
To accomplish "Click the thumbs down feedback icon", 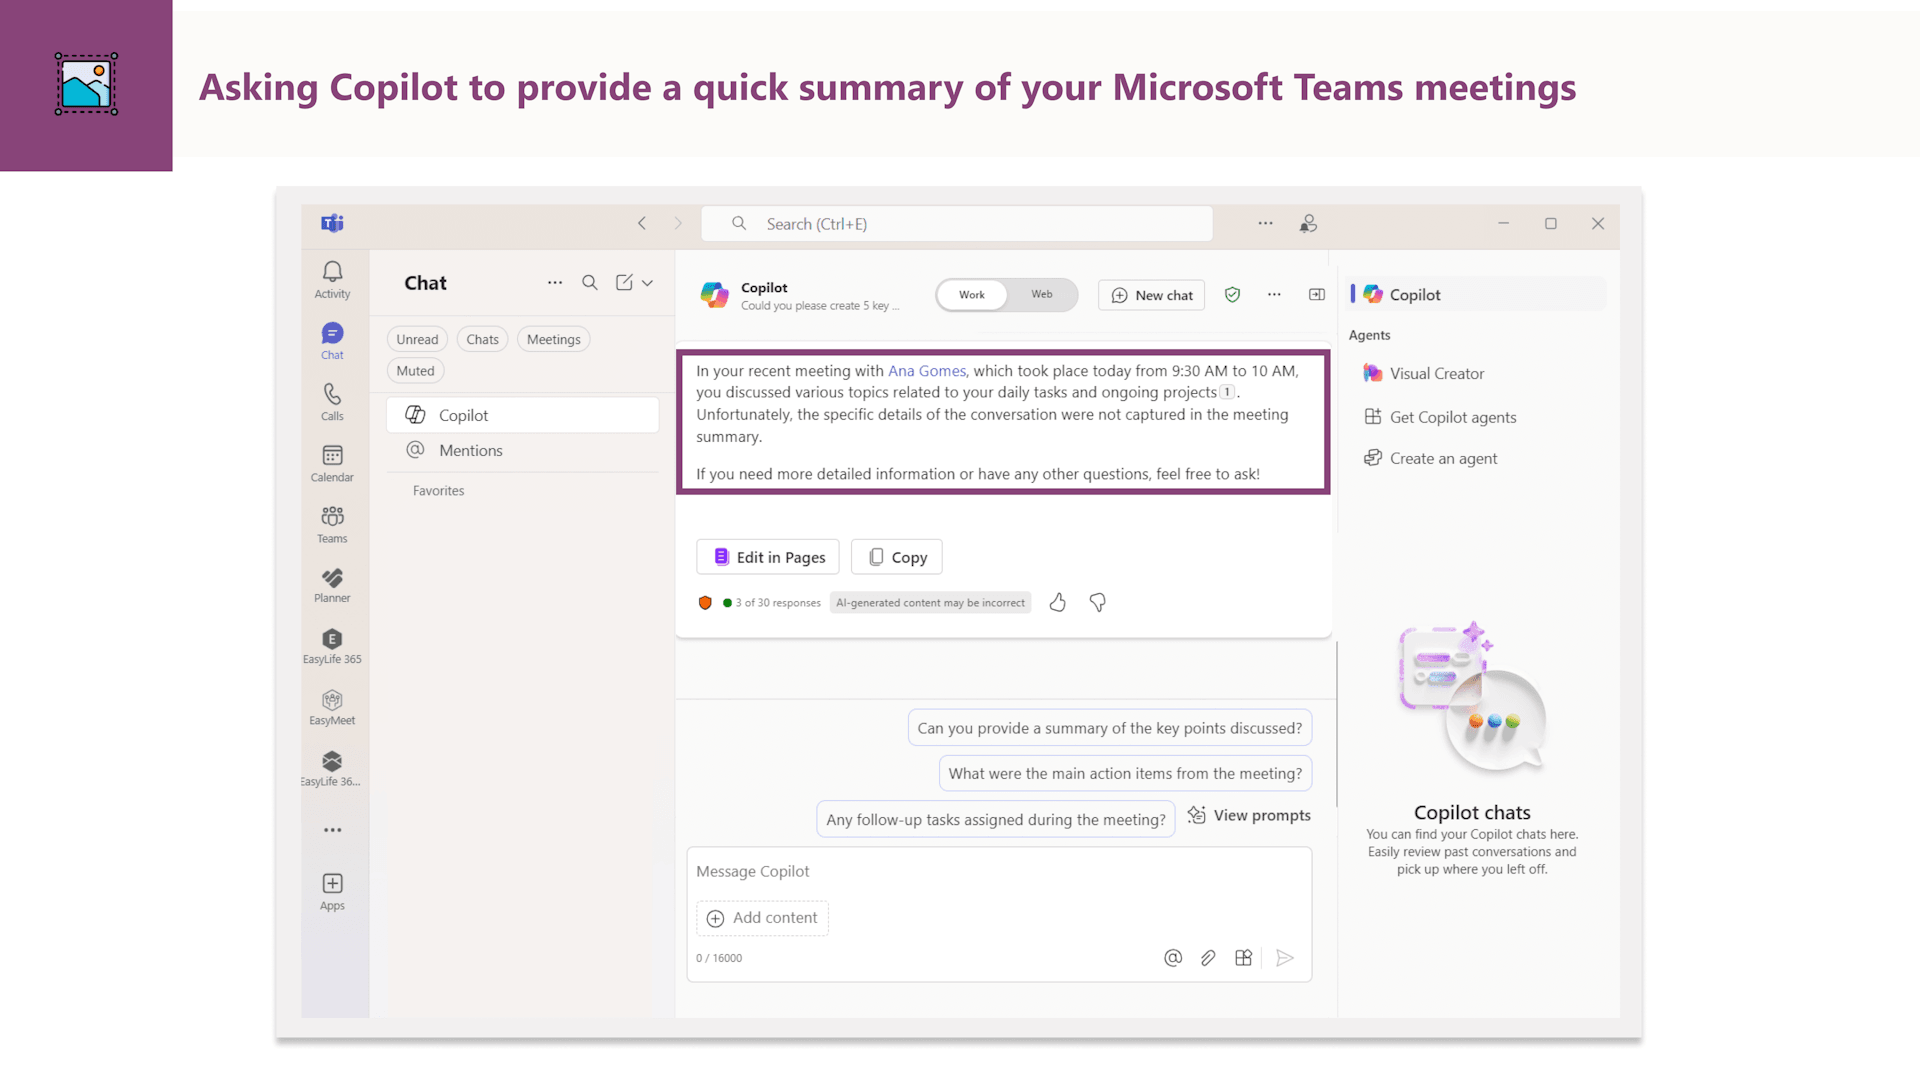I will [x=1097, y=602].
